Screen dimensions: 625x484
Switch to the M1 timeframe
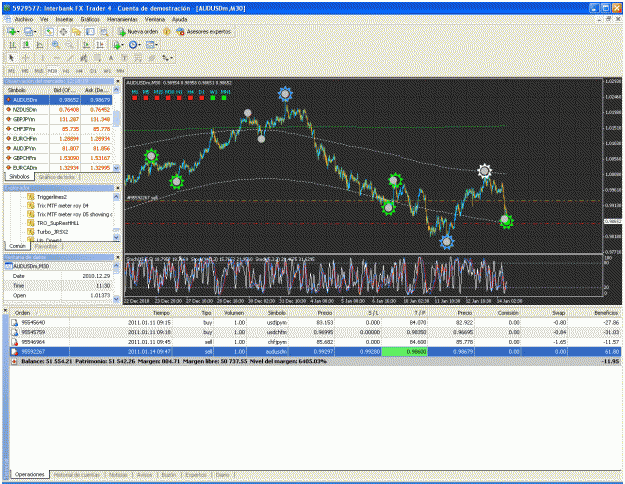click(12, 71)
